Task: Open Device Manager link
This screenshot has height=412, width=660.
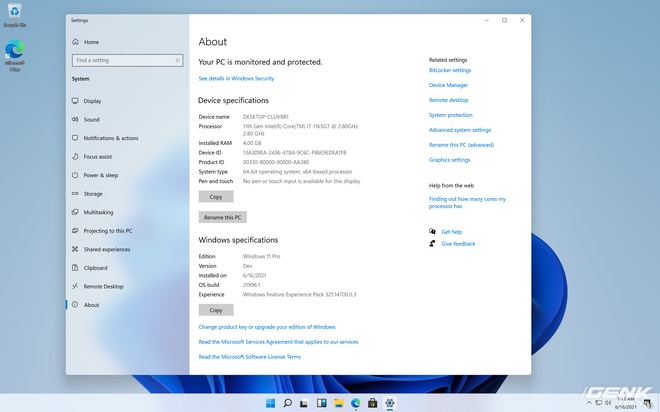Action: point(448,85)
